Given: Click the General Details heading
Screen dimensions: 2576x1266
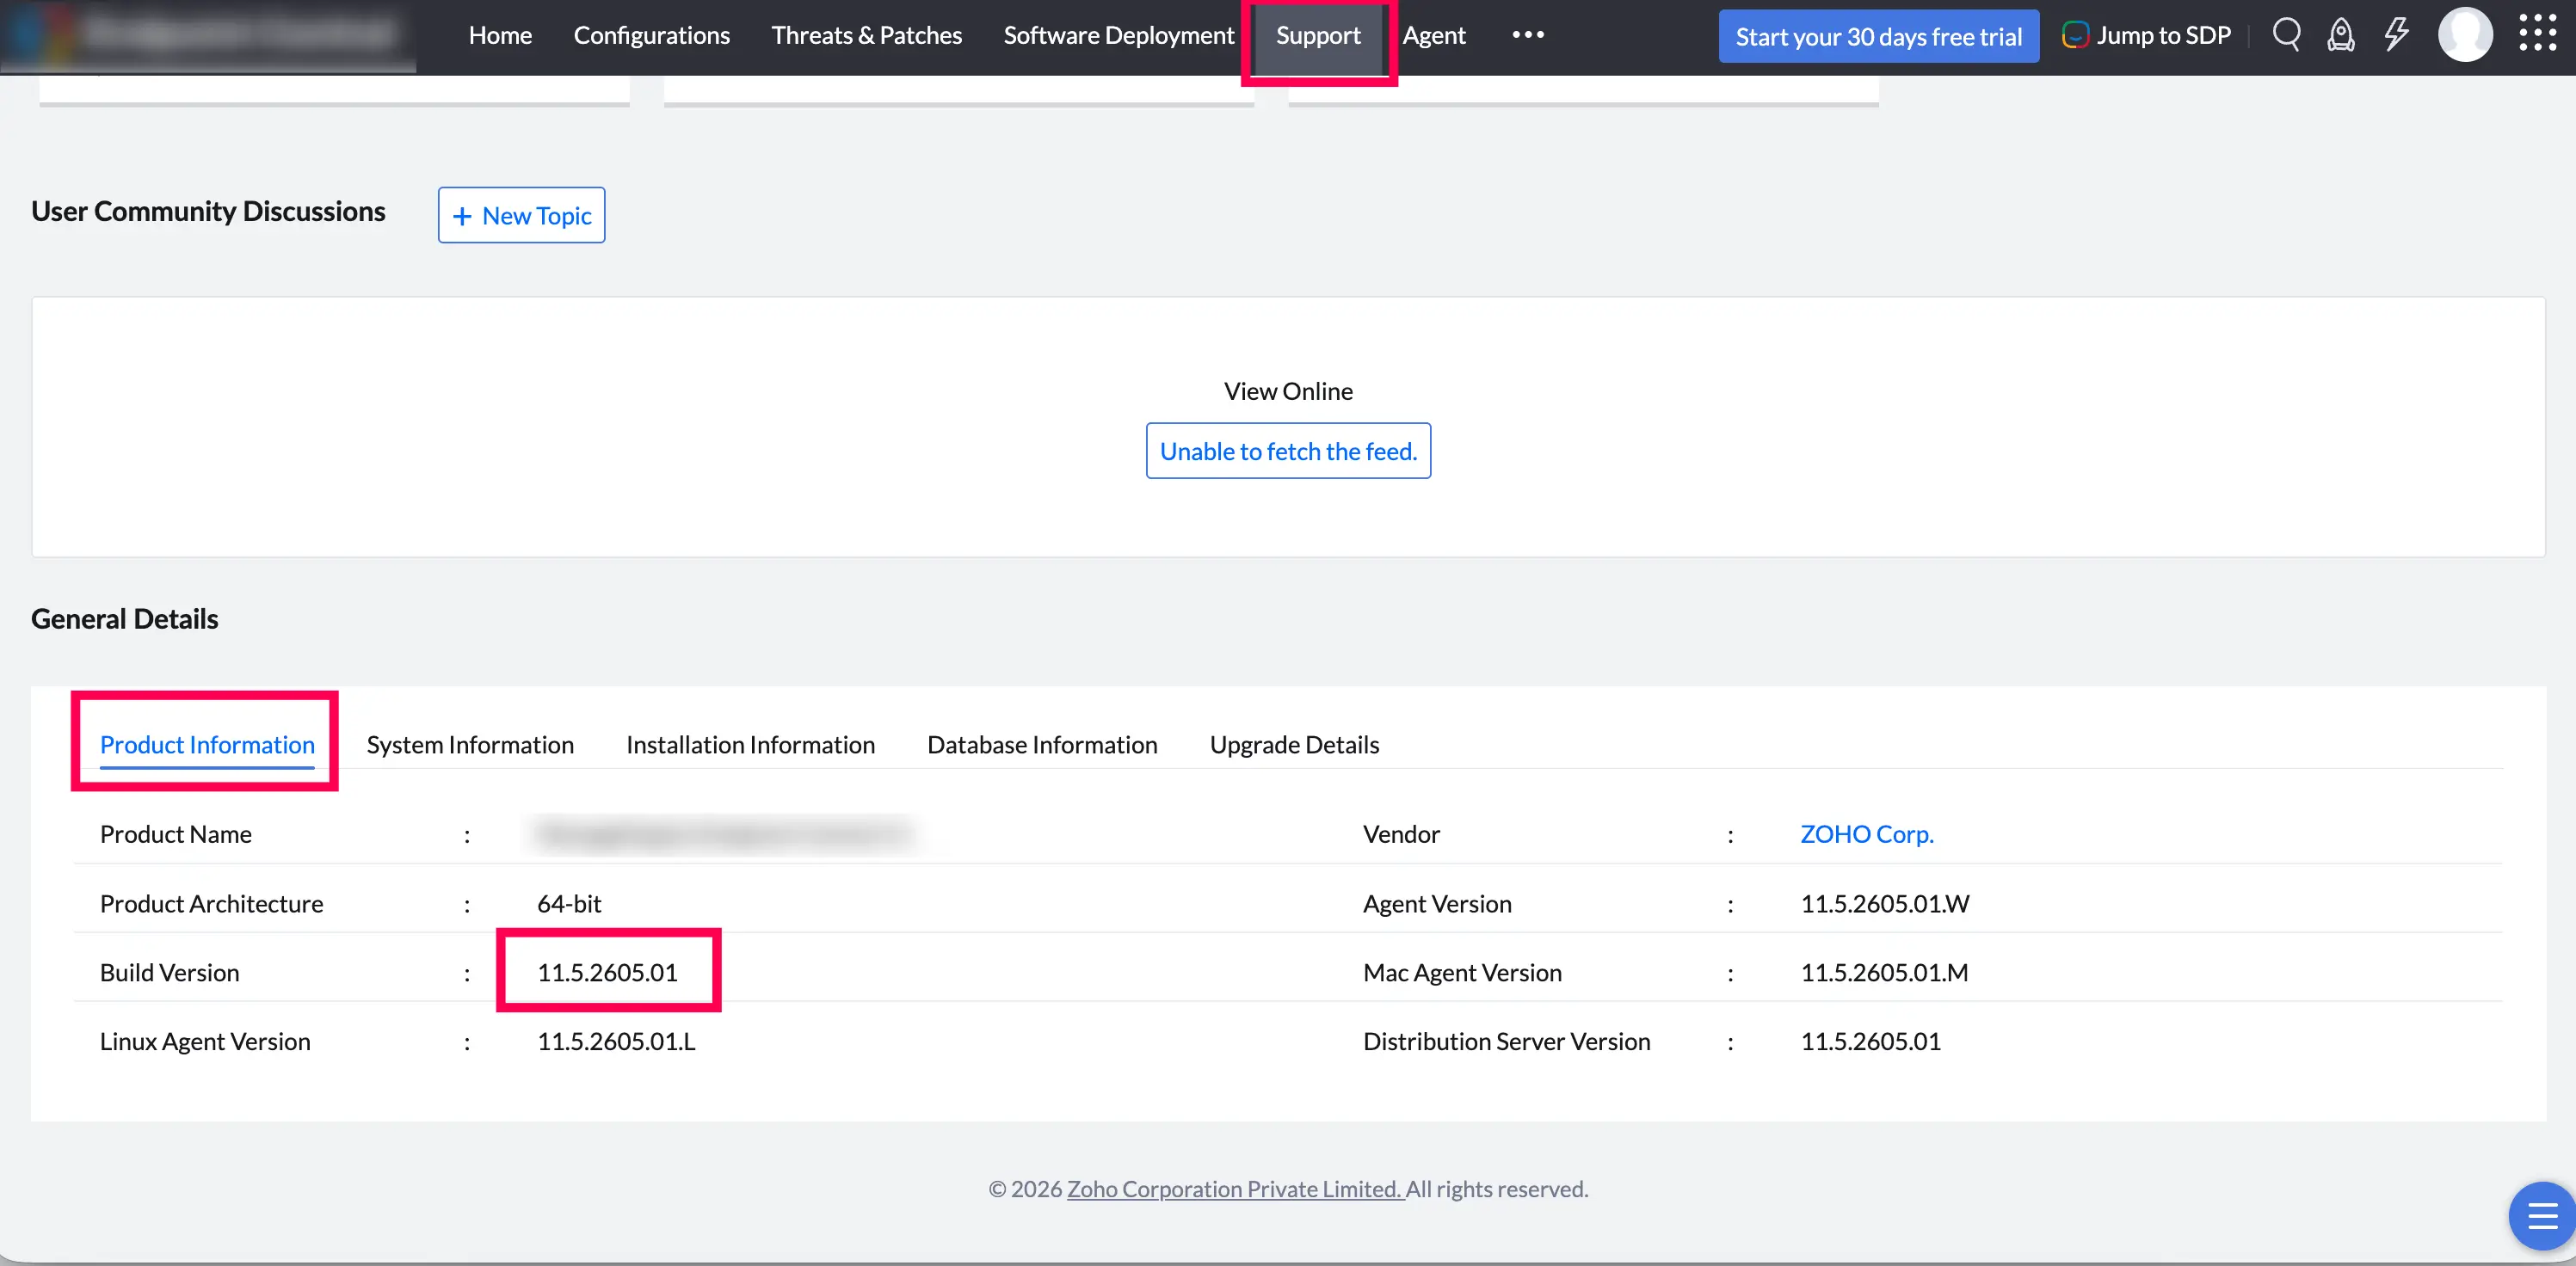Looking at the screenshot, I should (x=124, y=619).
